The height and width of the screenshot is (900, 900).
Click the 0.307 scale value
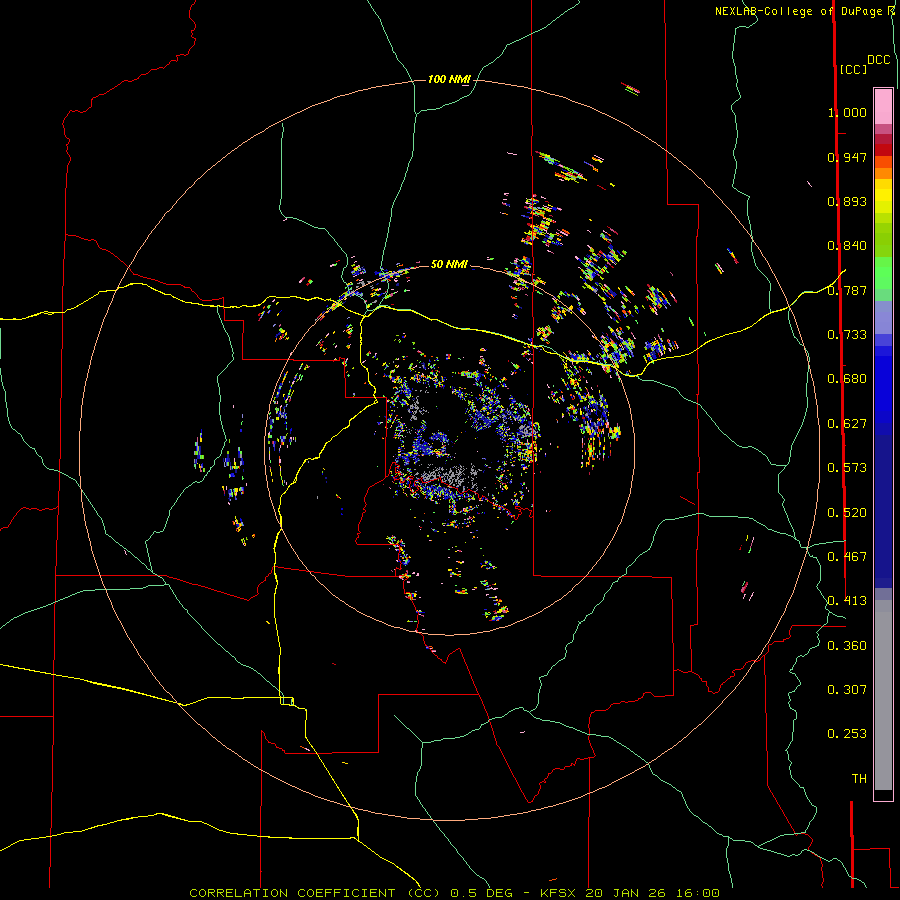[x=847, y=690]
